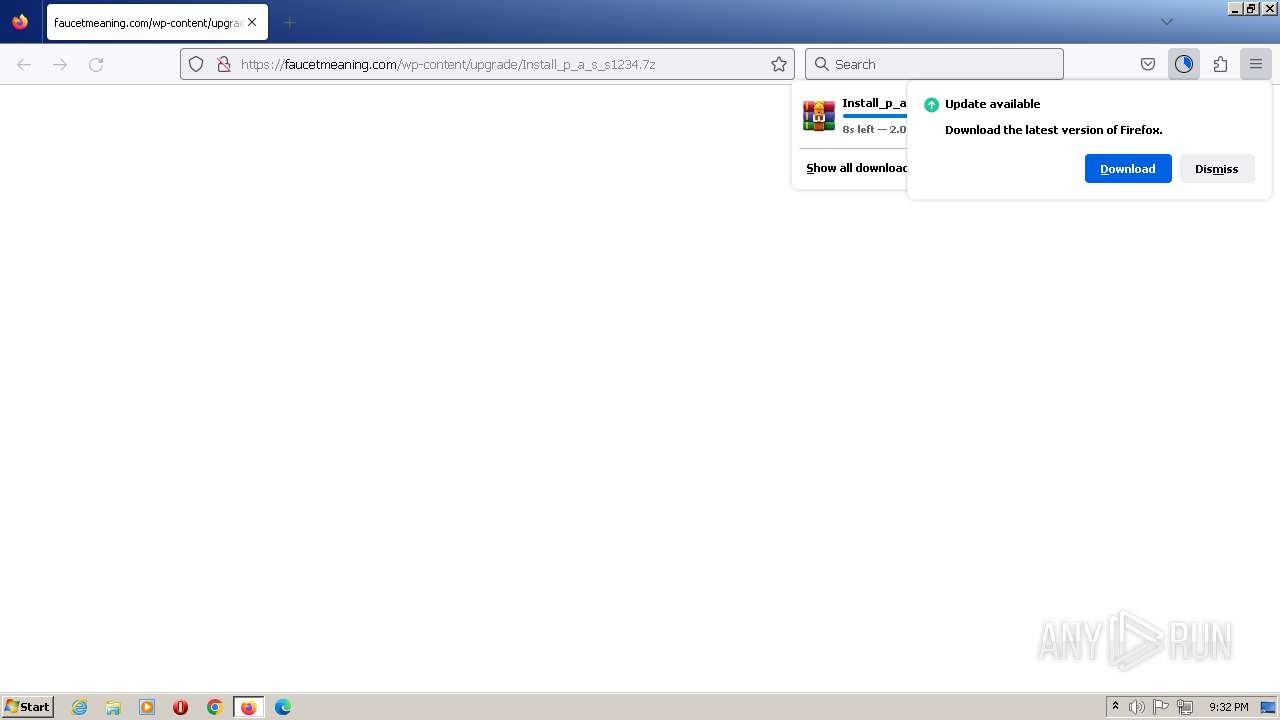Click the site security padlock icon
1280x720 pixels.
[x=224, y=64]
